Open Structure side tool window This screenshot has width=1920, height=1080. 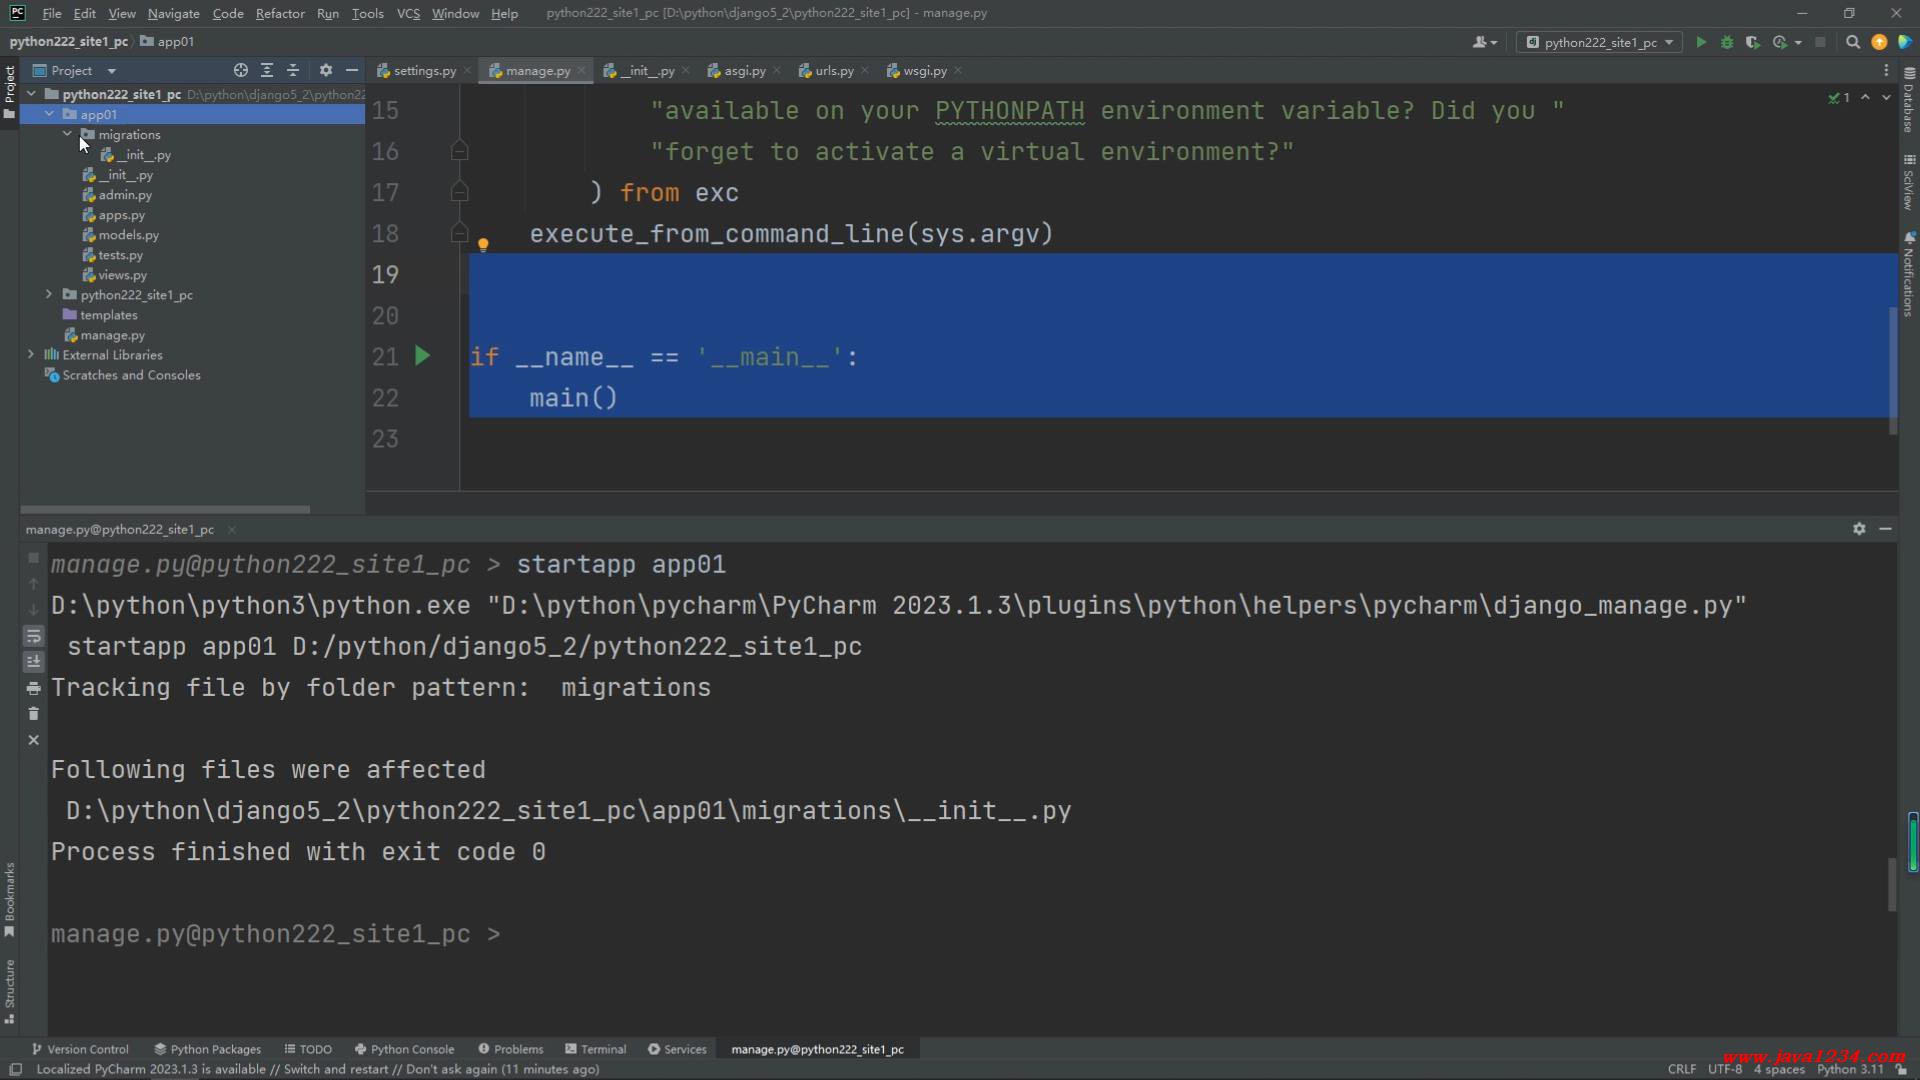(x=9, y=992)
